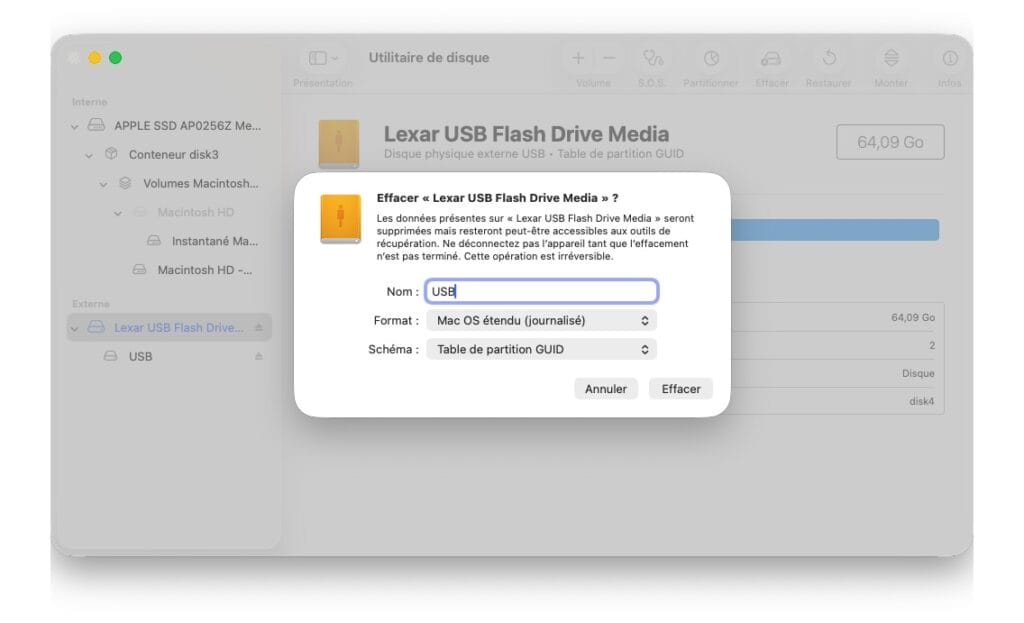
Task: Click the Effacer toolbar icon
Action: coord(771,58)
